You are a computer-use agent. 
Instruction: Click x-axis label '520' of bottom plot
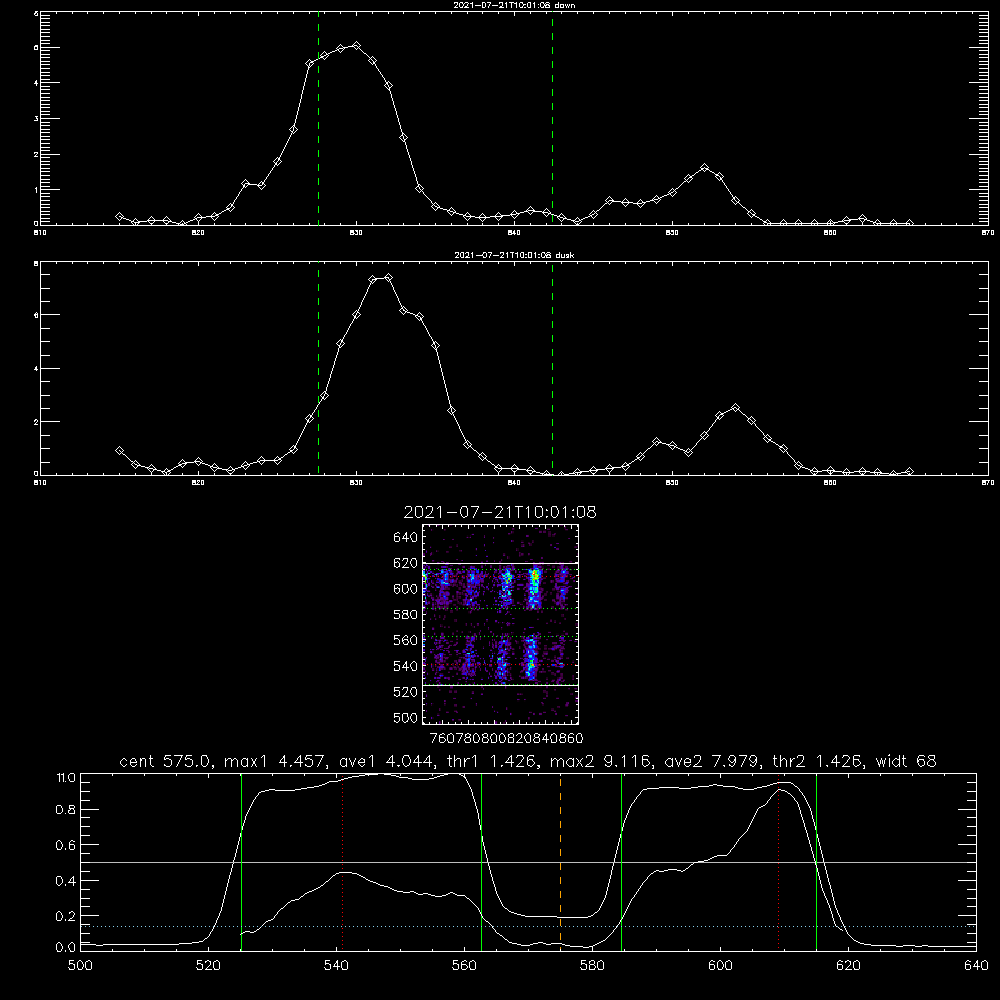pos(208,965)
